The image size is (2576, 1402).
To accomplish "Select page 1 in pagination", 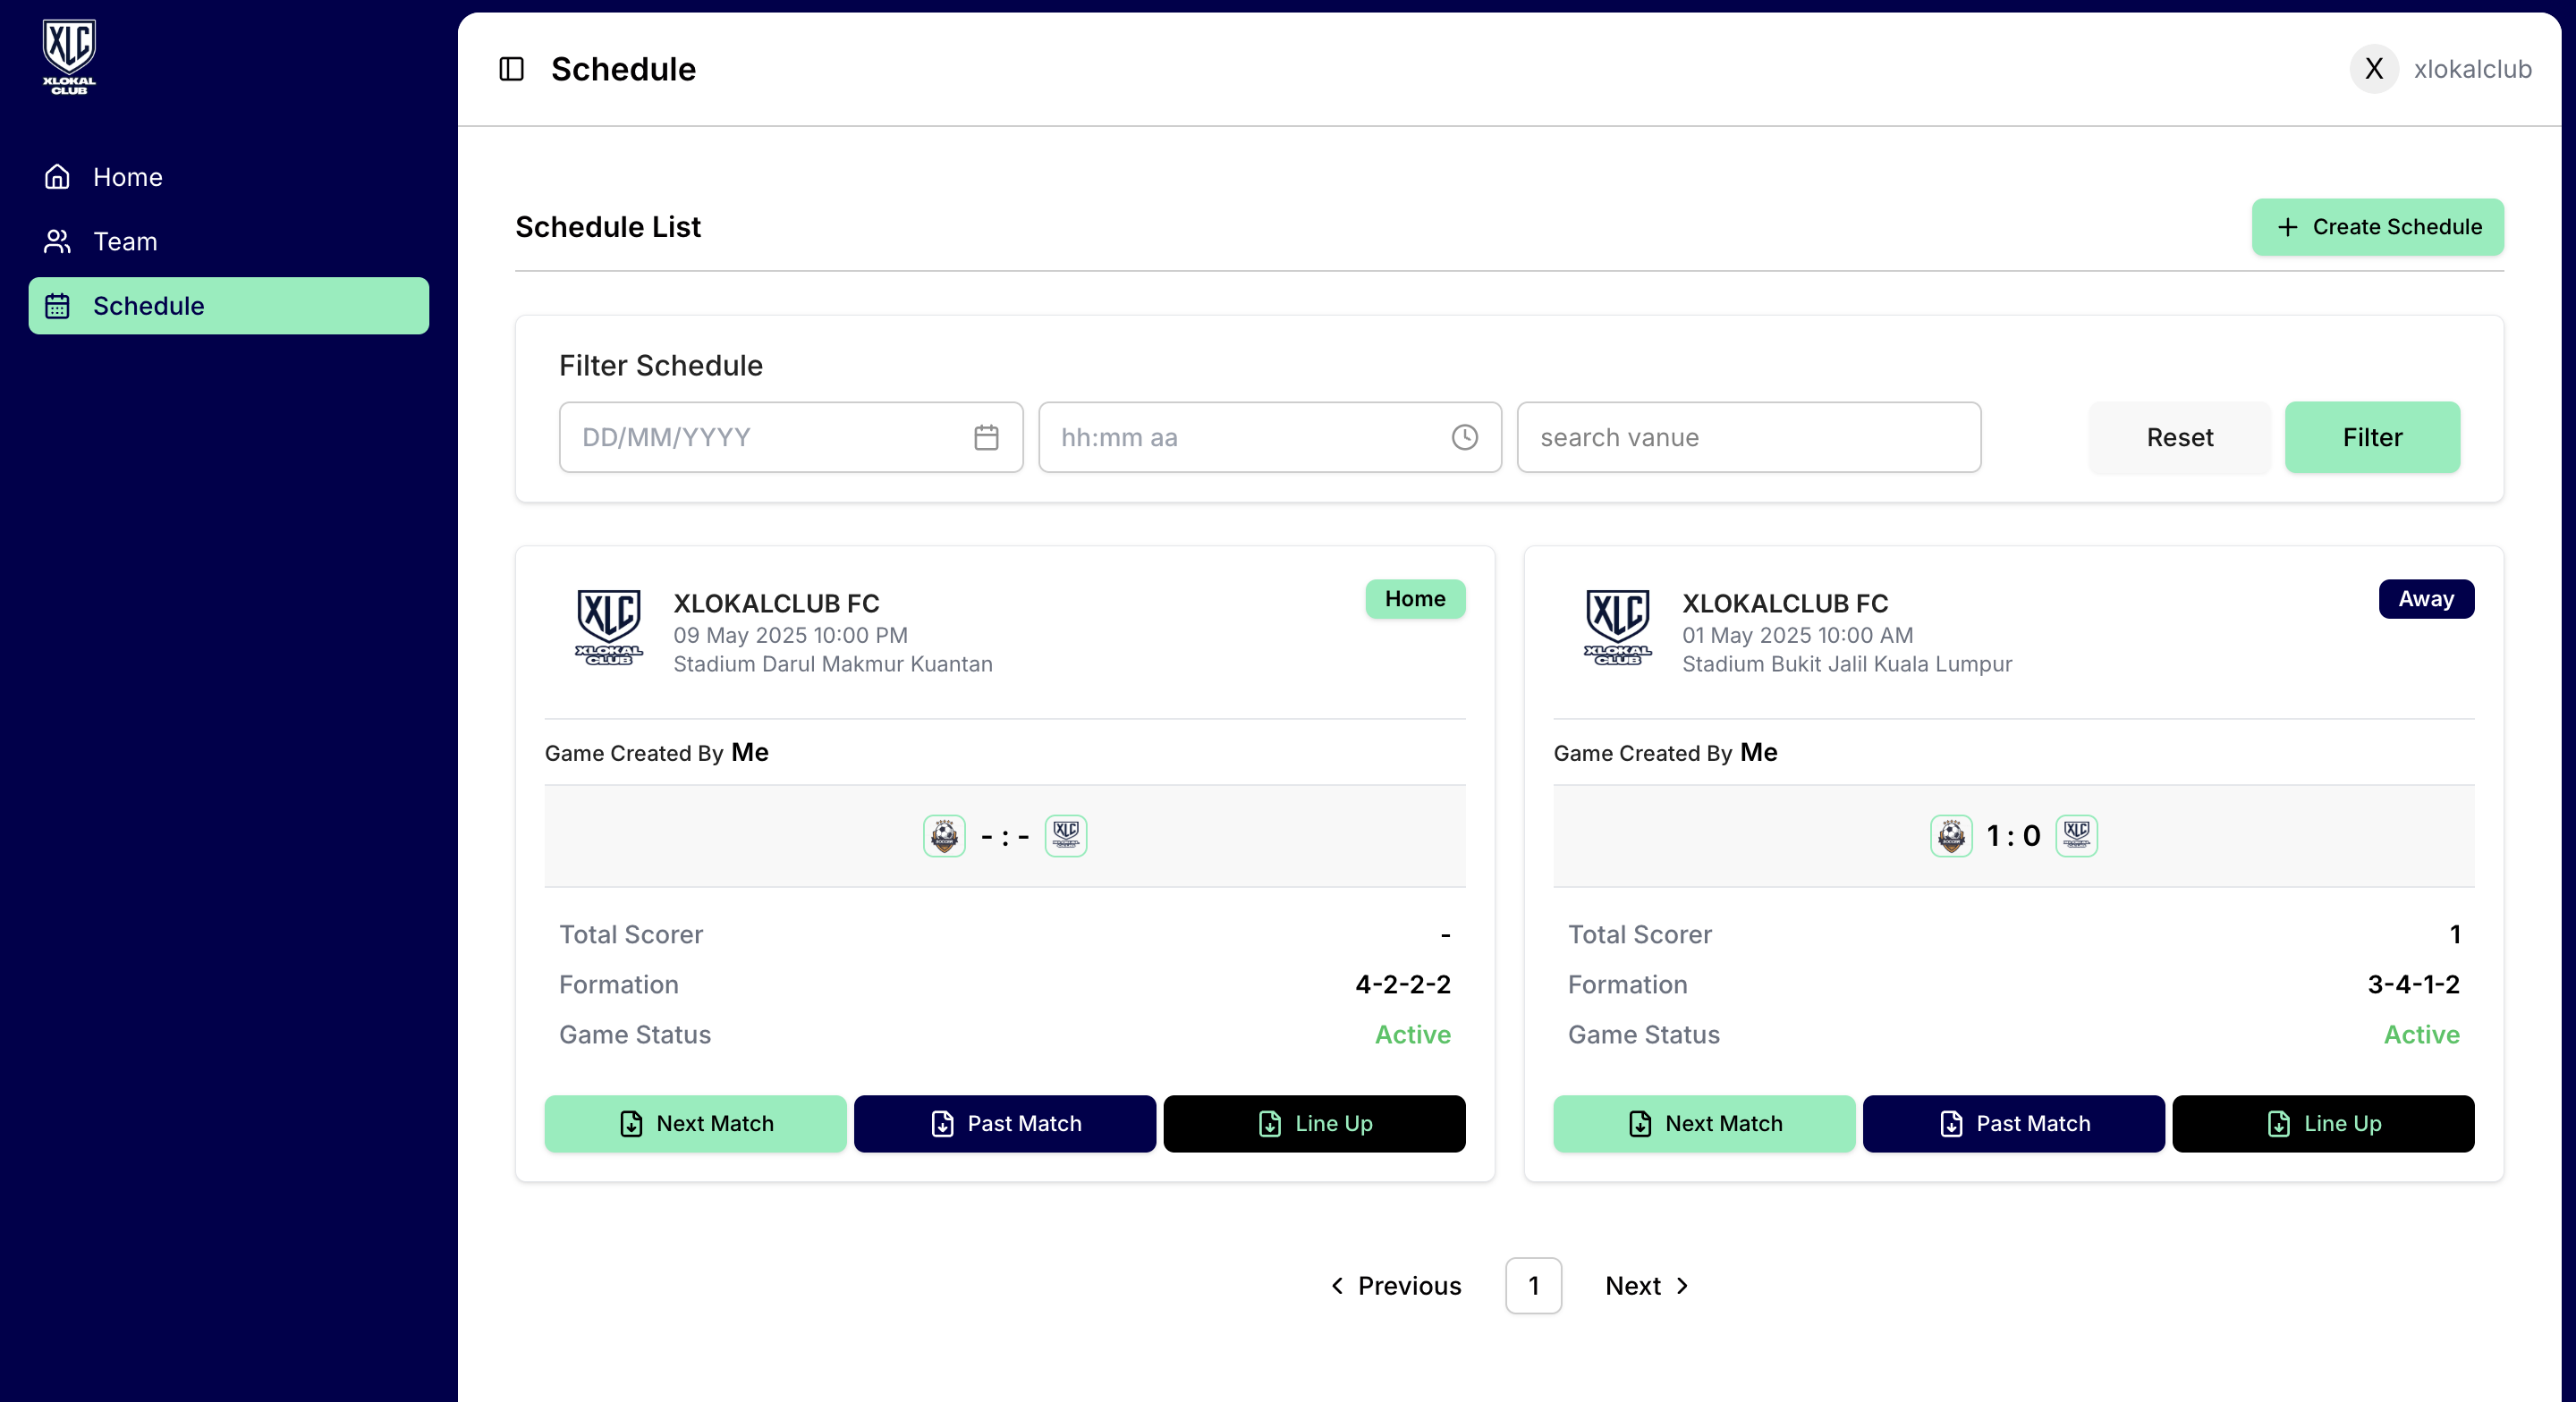I will tap(1533, 1285).
